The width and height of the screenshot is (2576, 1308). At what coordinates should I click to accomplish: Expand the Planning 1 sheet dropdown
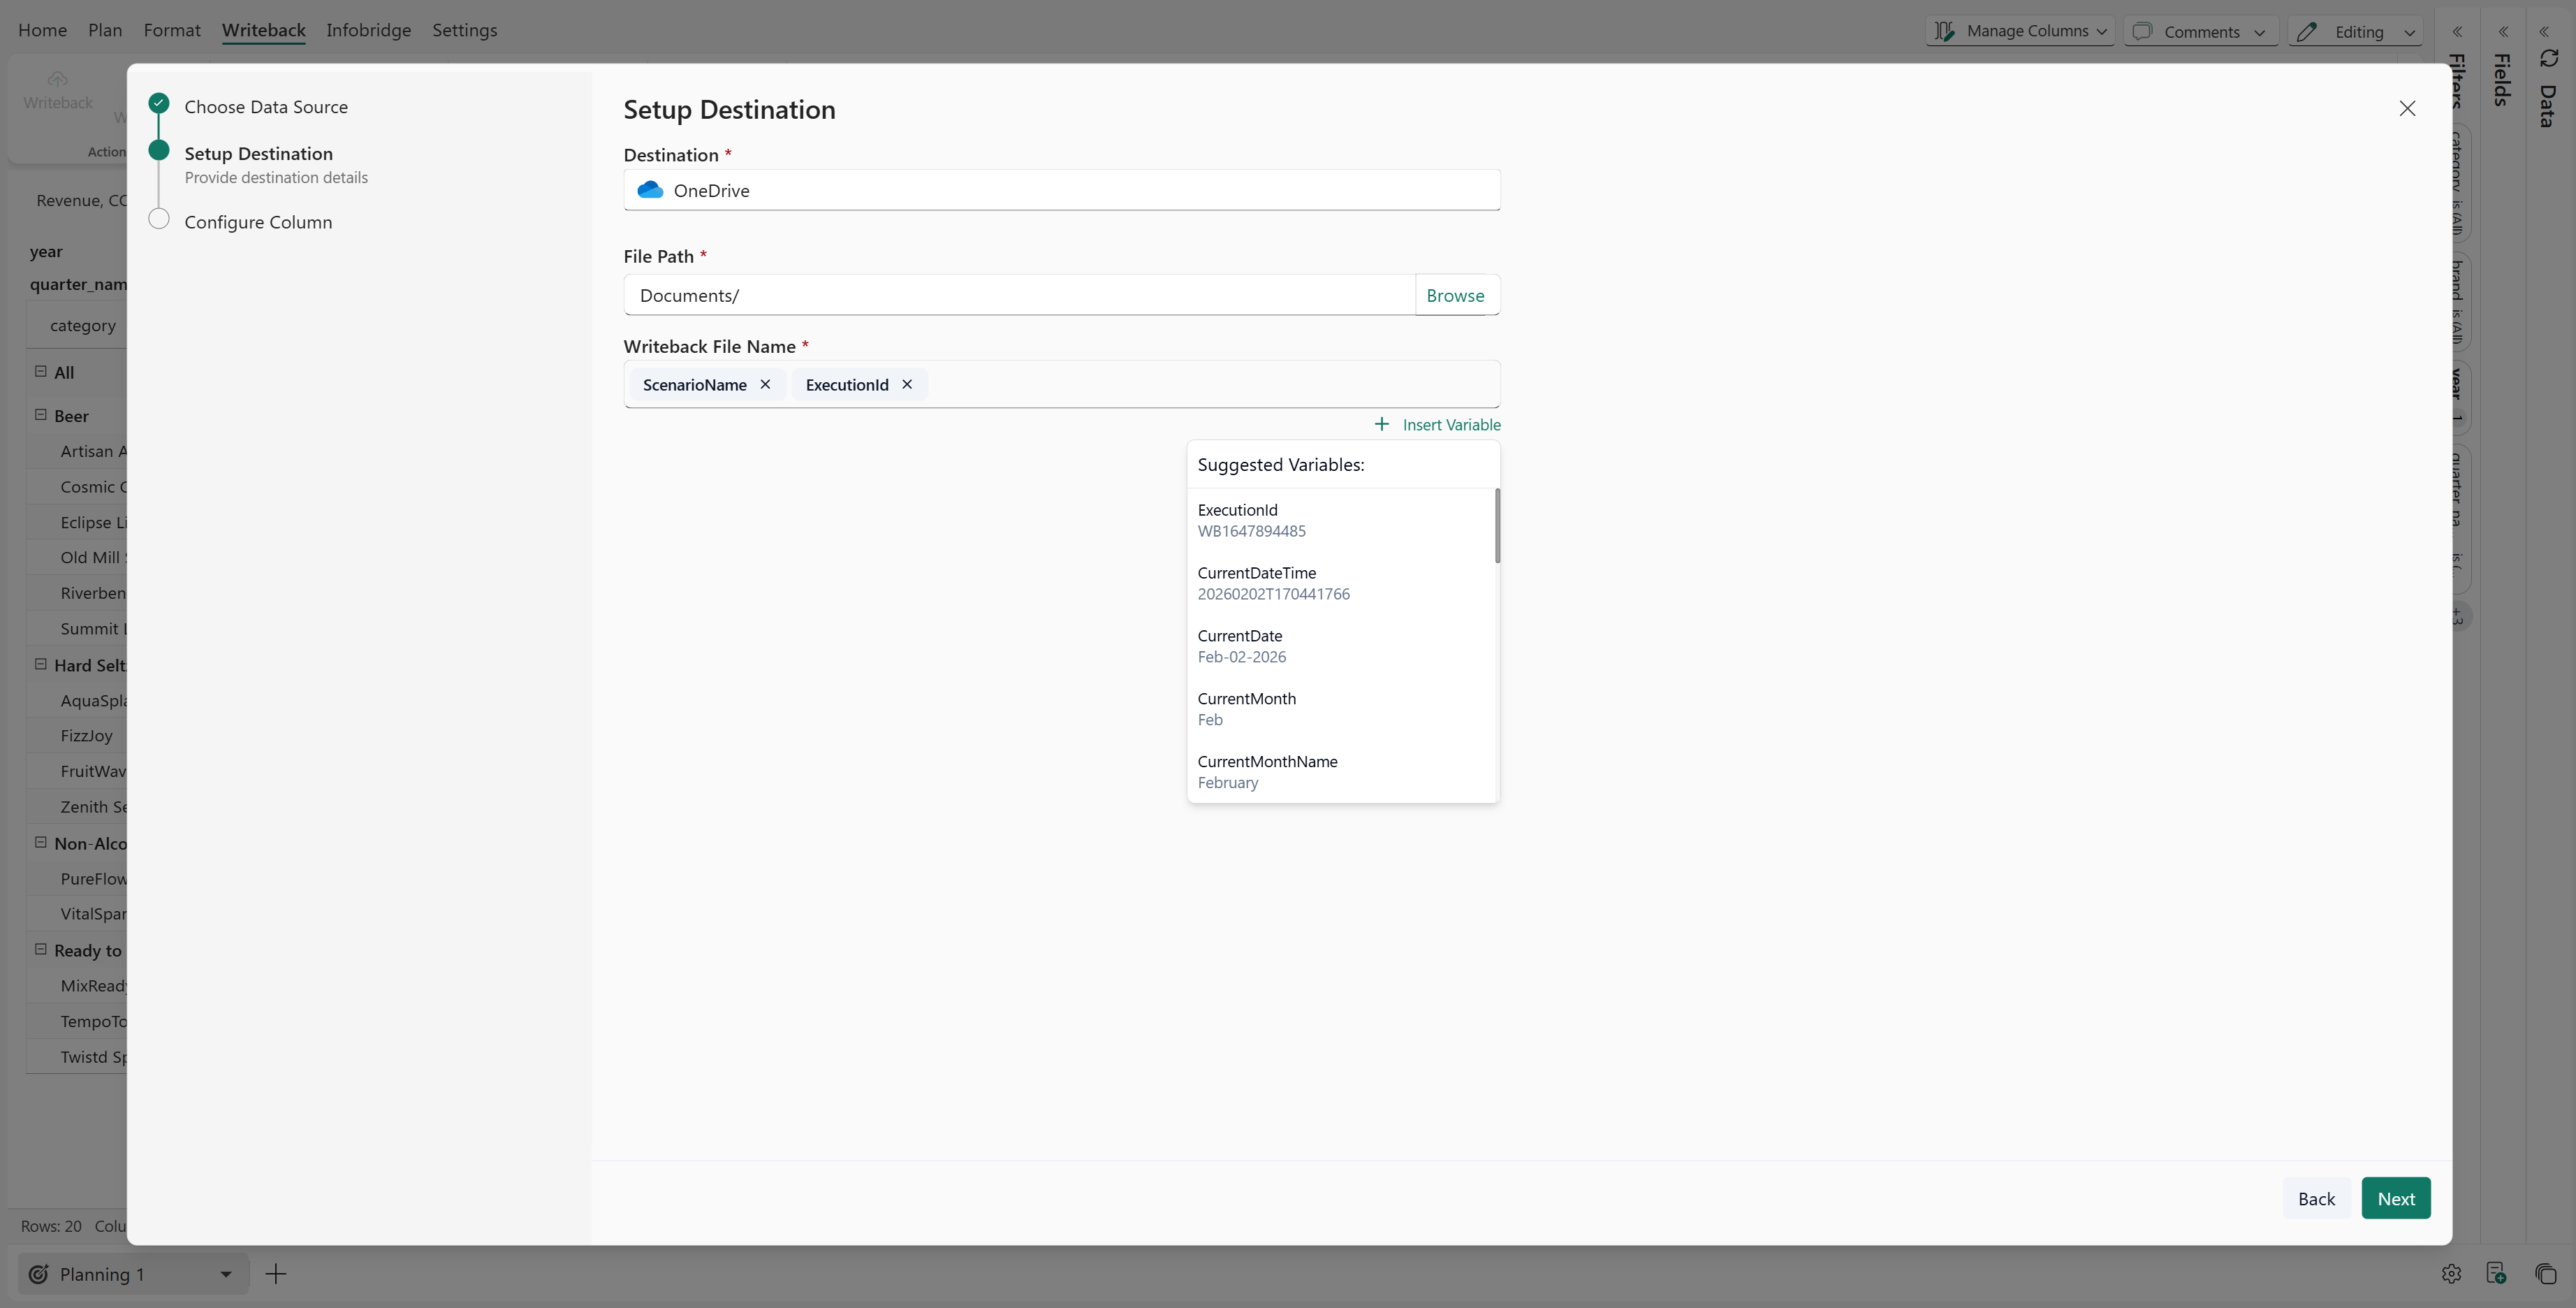226,1273
